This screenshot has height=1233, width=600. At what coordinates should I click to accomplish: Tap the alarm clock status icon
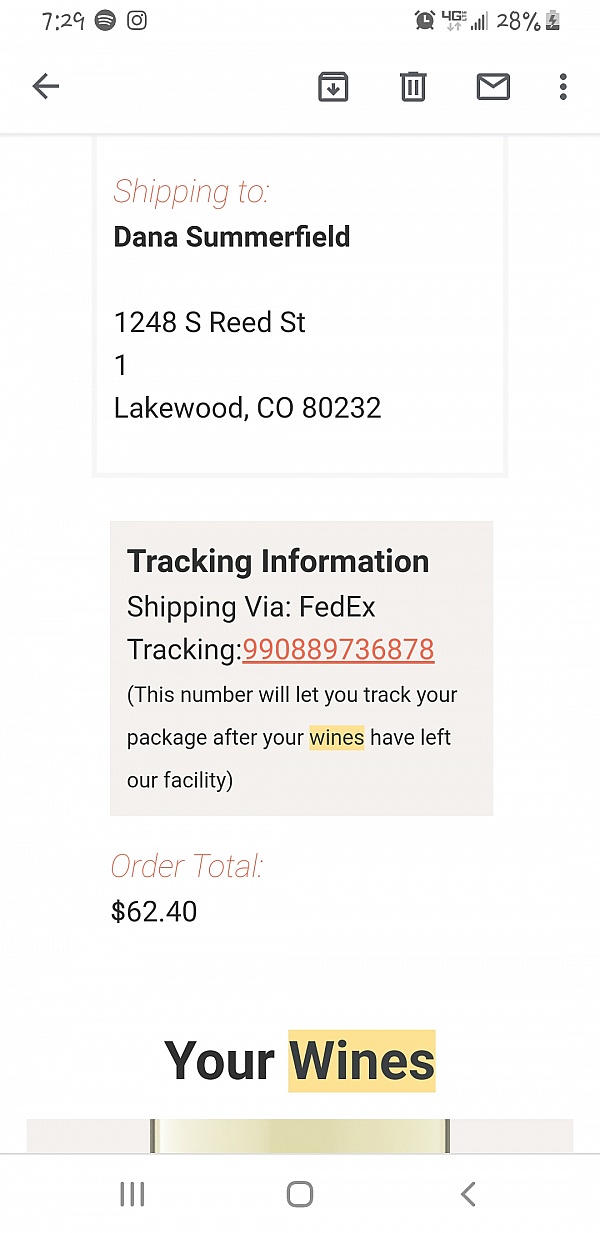point(425,20)
